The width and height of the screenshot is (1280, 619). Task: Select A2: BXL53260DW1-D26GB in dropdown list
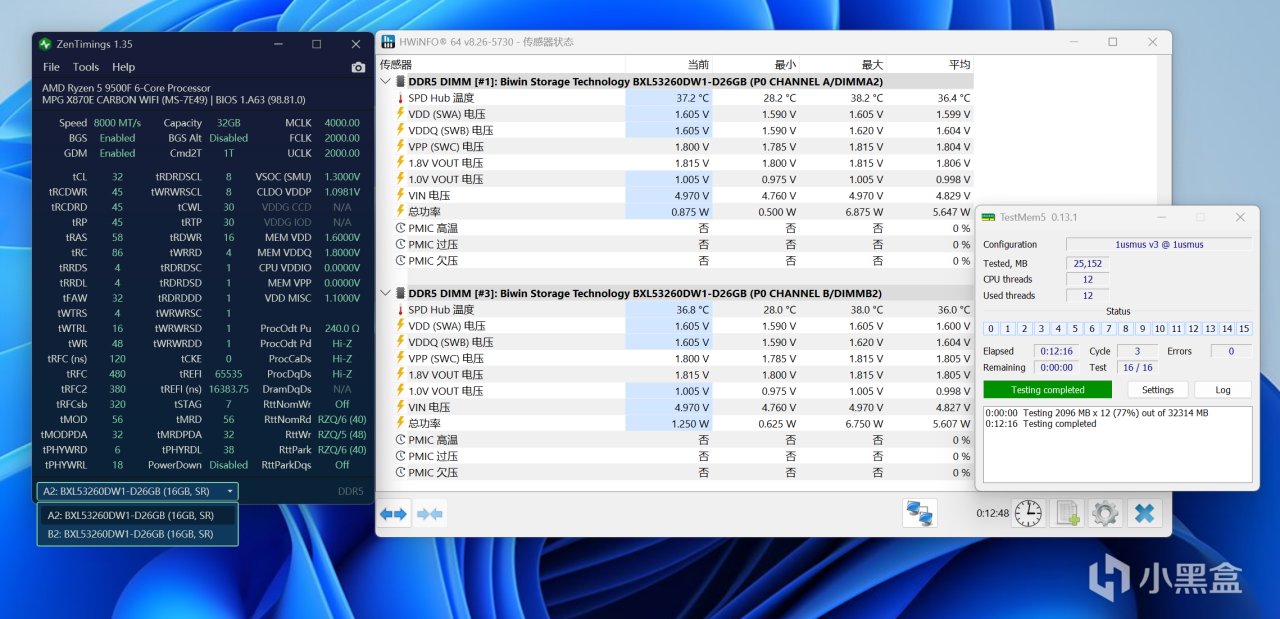tap(138, 516)
